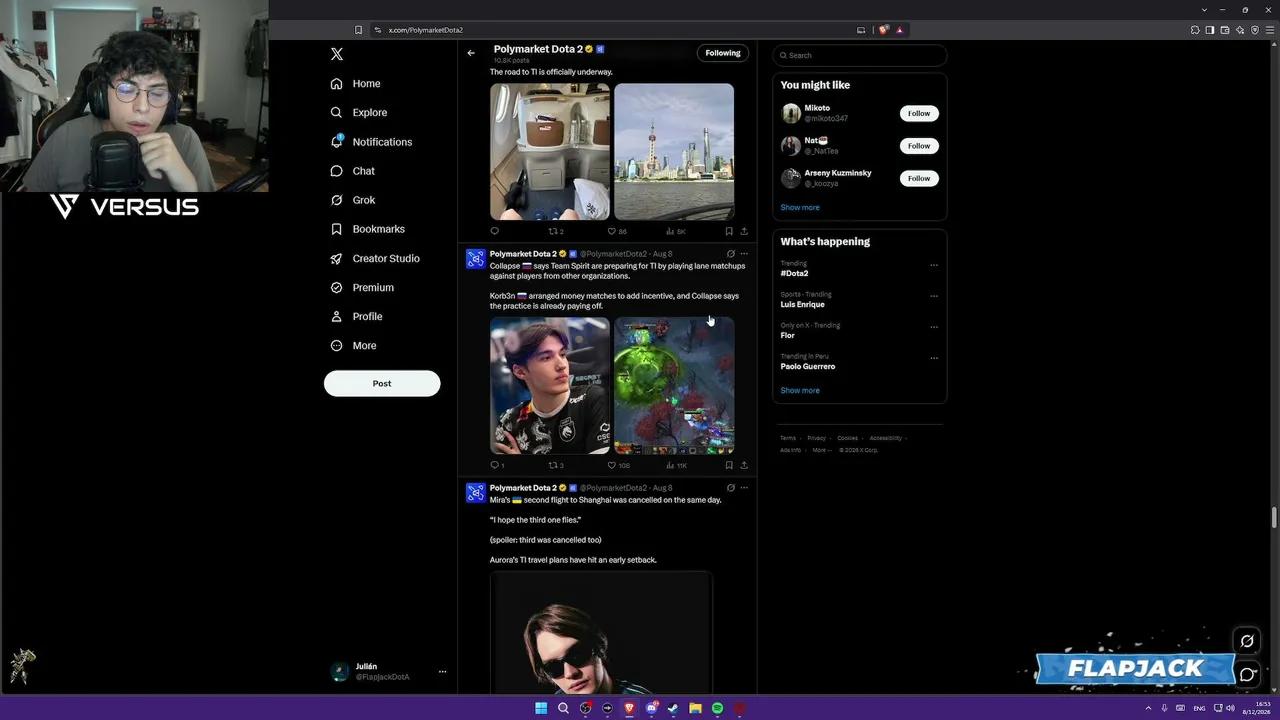Click the back arrow beside Polymarket Dota 2

[x=471, y=53]
